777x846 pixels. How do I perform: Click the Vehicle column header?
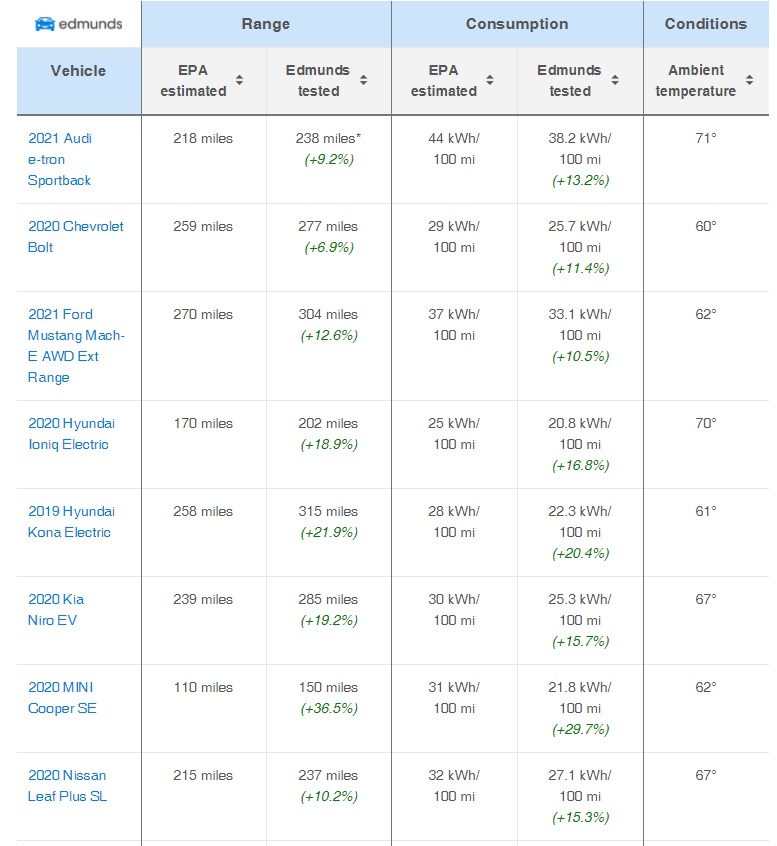tap(79, 71)
